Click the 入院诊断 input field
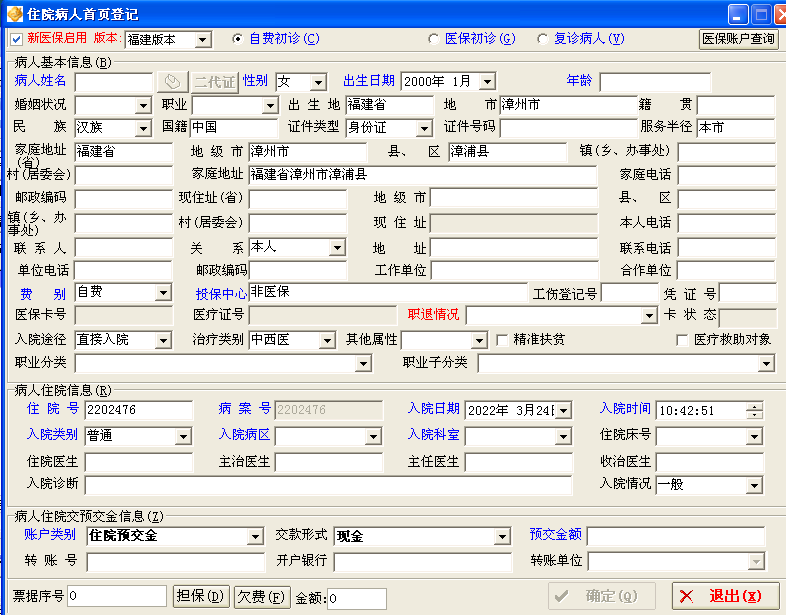Screen dimensions: 786x615 click(x=328, y=485)
